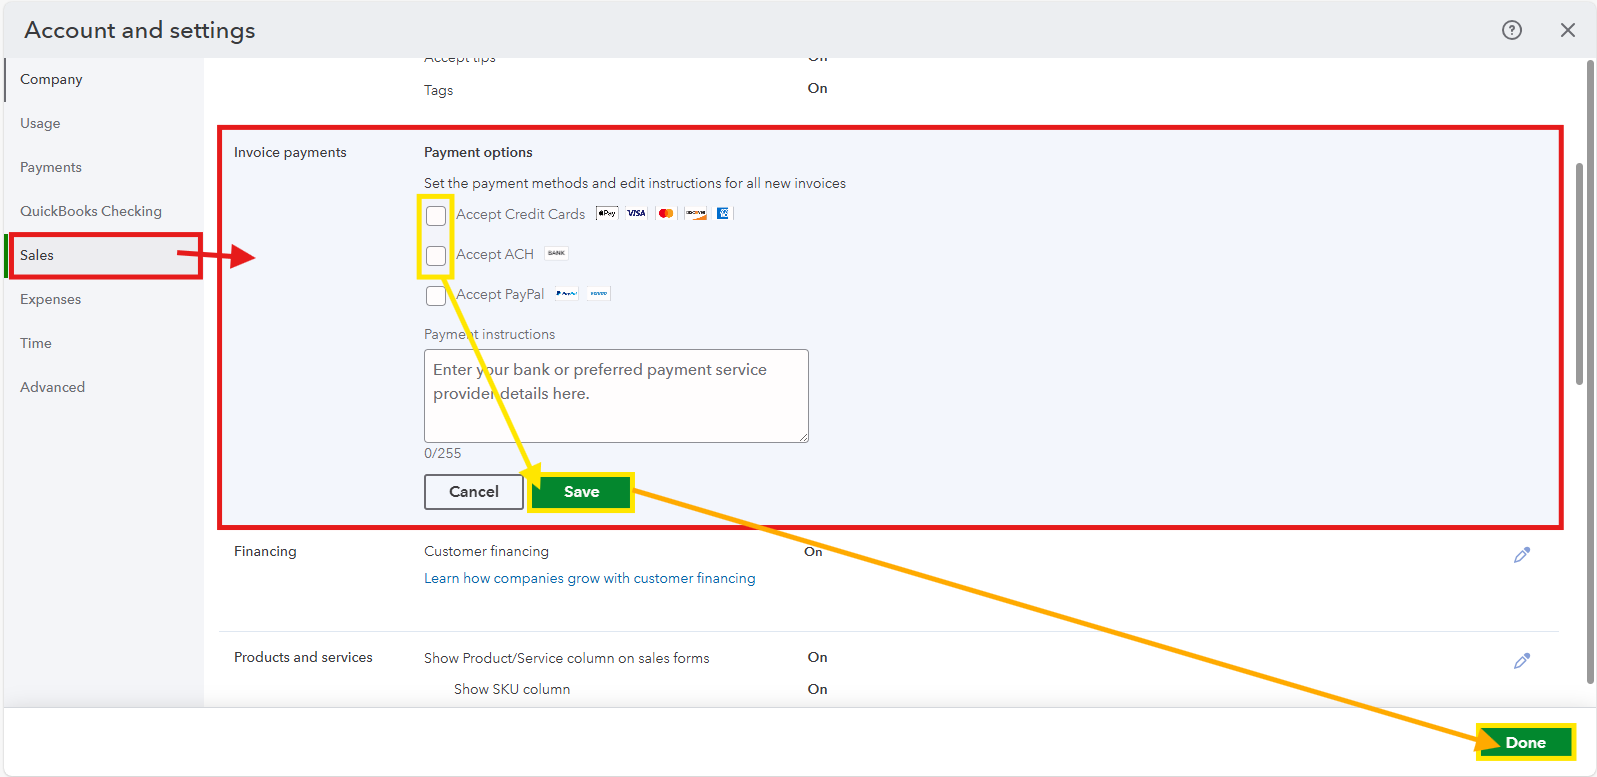1597x777 pixels.
Task: Click the PayPal logo icon
Action: pos(567,293)
